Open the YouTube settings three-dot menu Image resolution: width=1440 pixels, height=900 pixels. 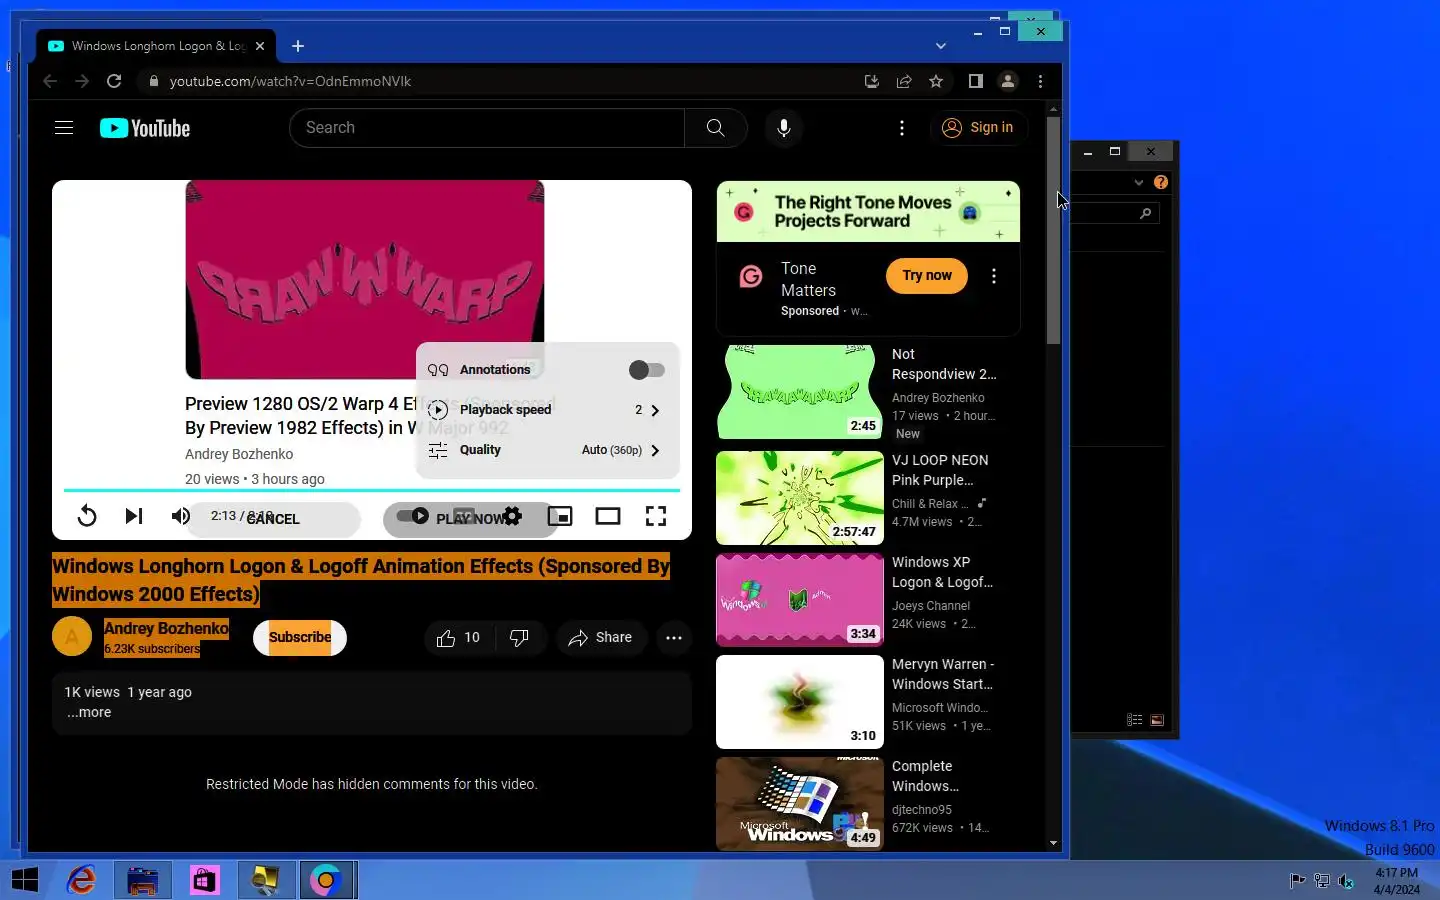pyautogui.click(x=902, y=128)
